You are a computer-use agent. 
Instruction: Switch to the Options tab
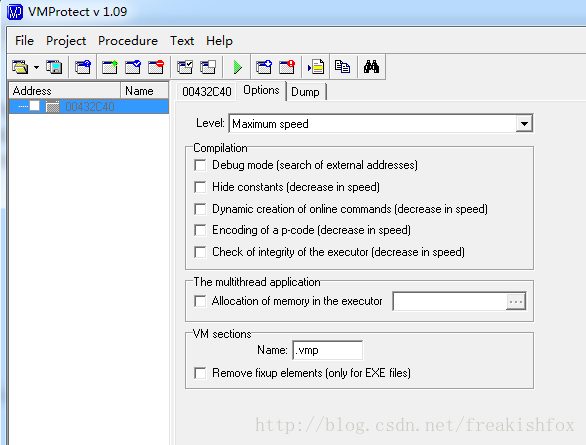(x=261, y=90)
